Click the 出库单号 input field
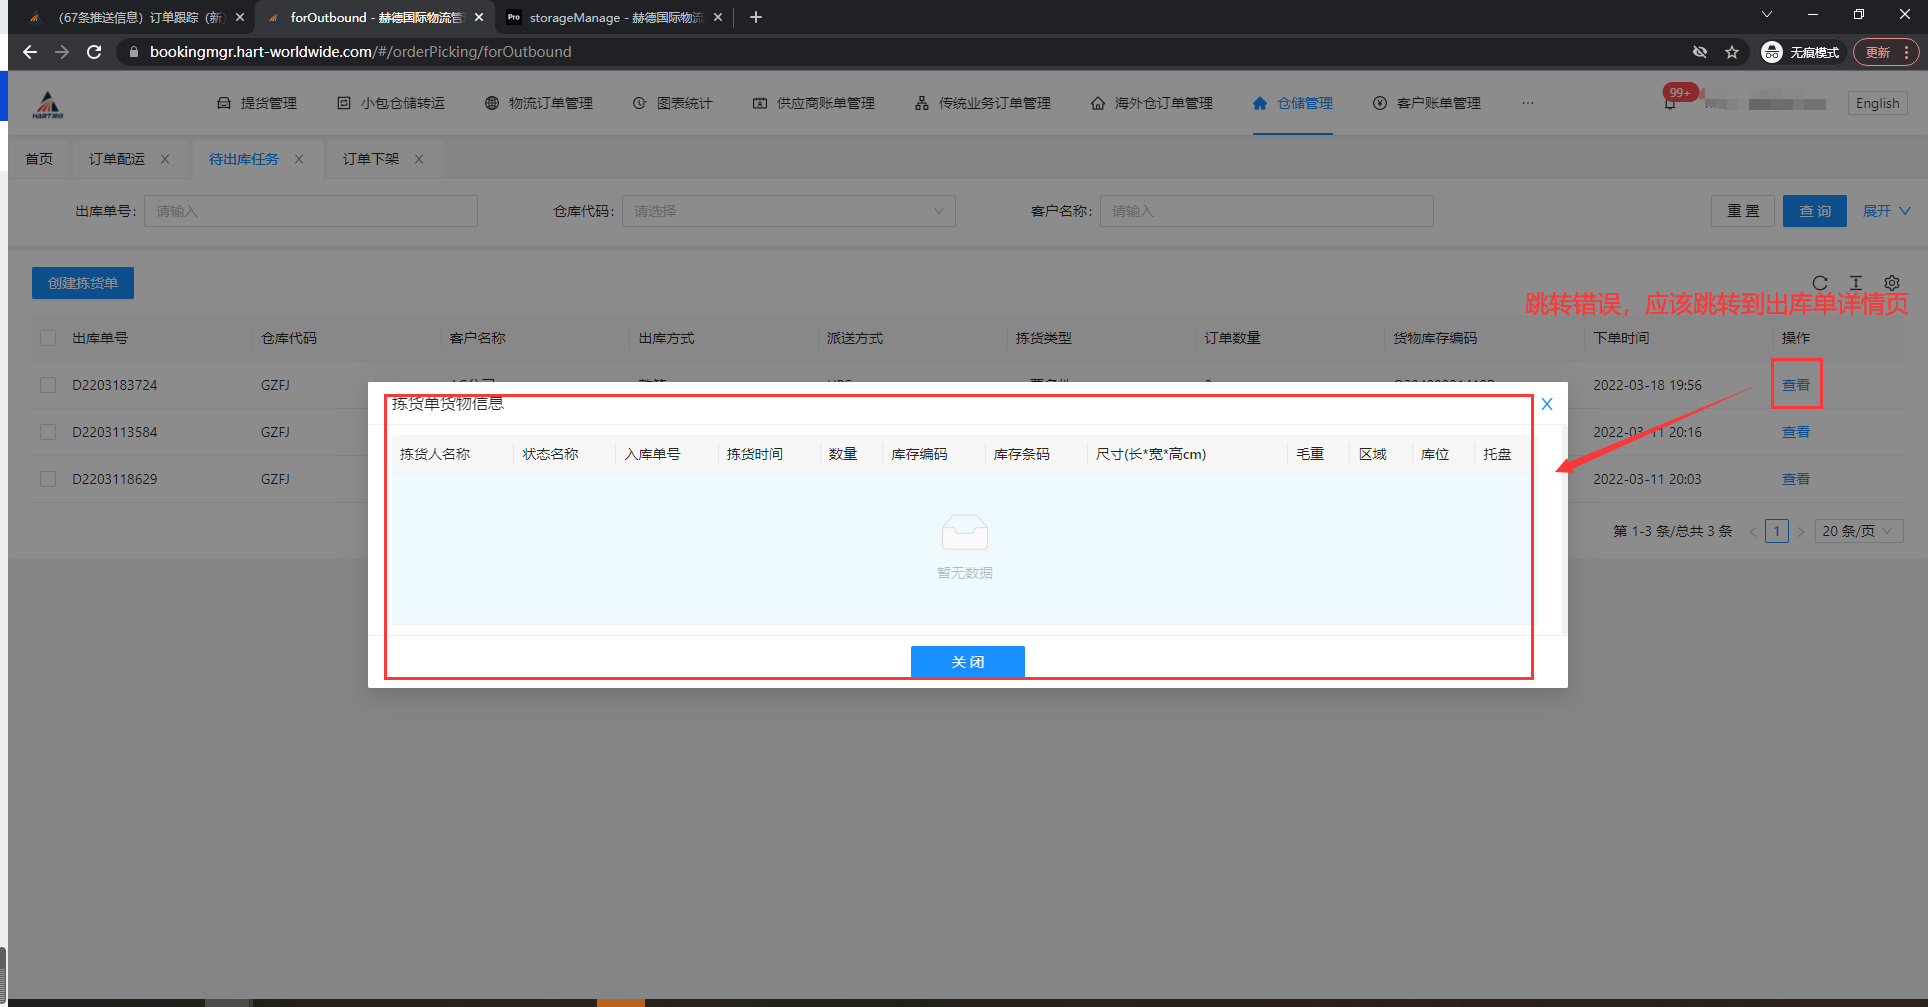 (310, 211)
